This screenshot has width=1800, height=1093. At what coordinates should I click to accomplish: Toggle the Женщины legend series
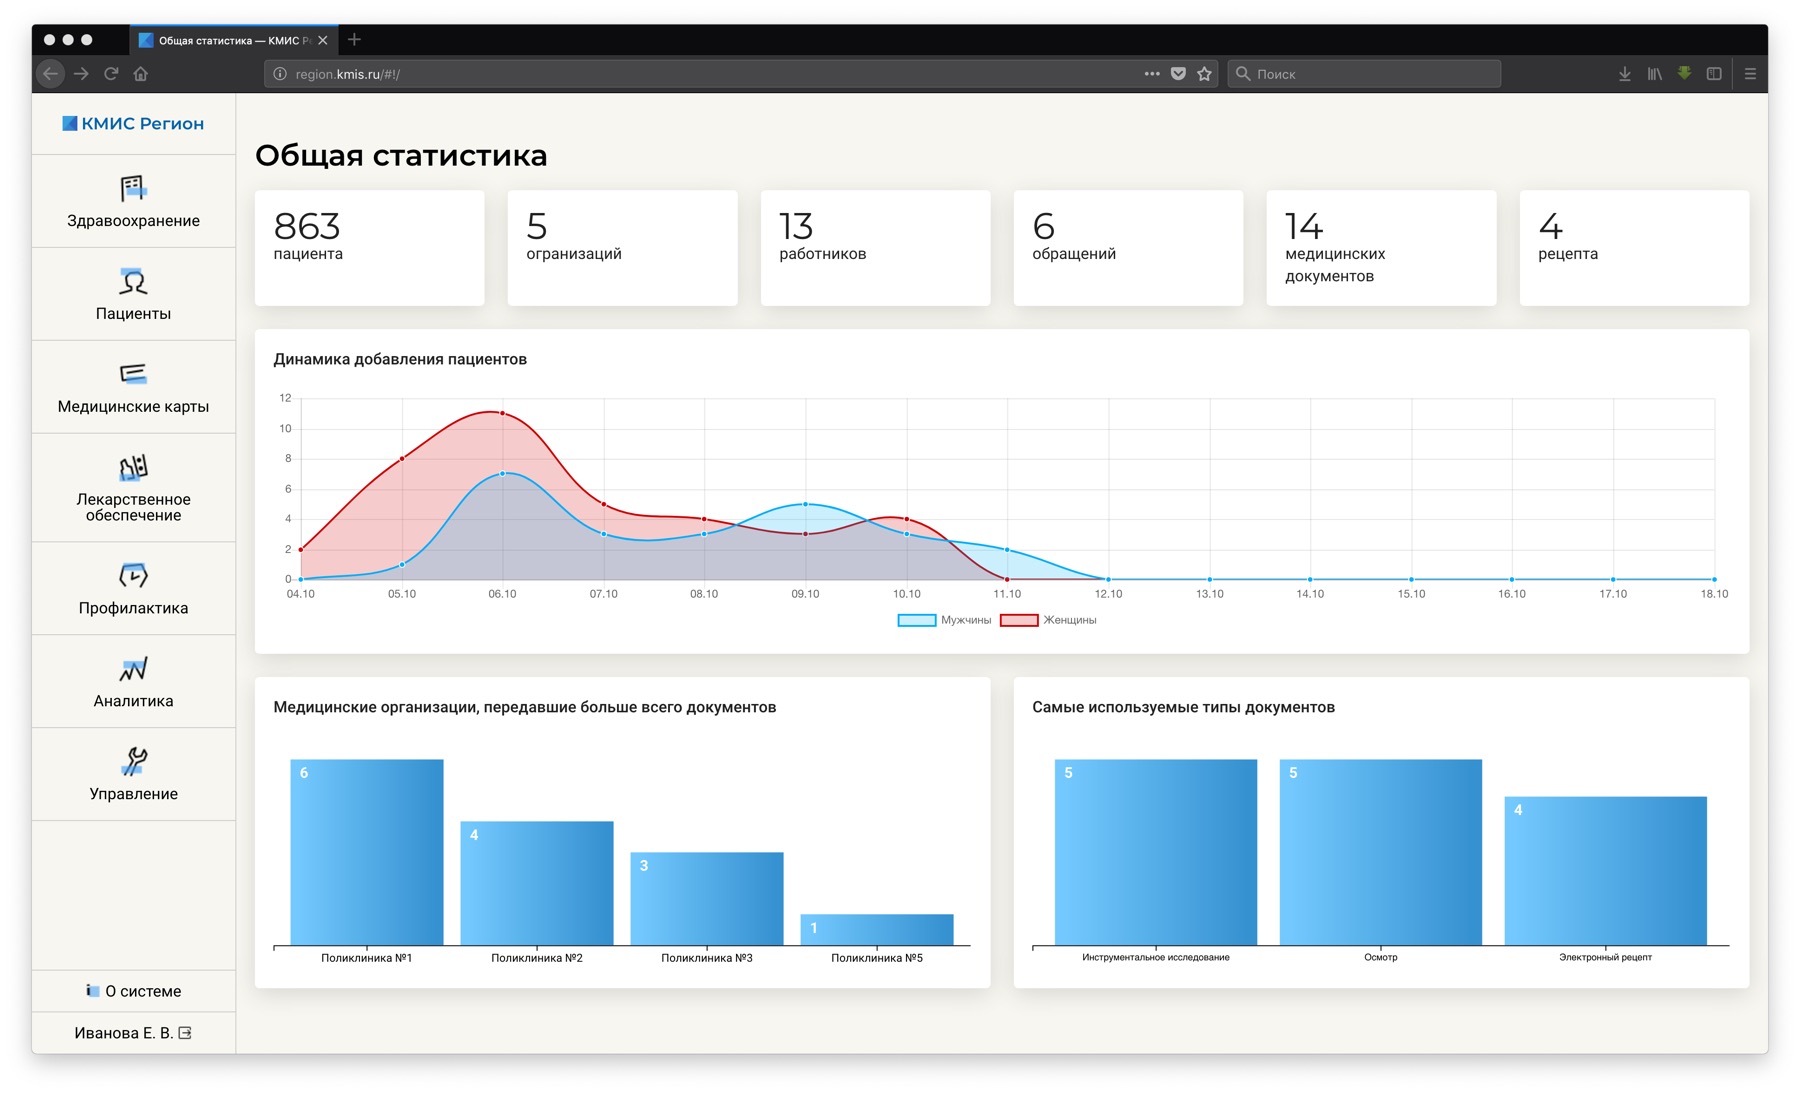pyautogui.click(x=1048, y=620)
